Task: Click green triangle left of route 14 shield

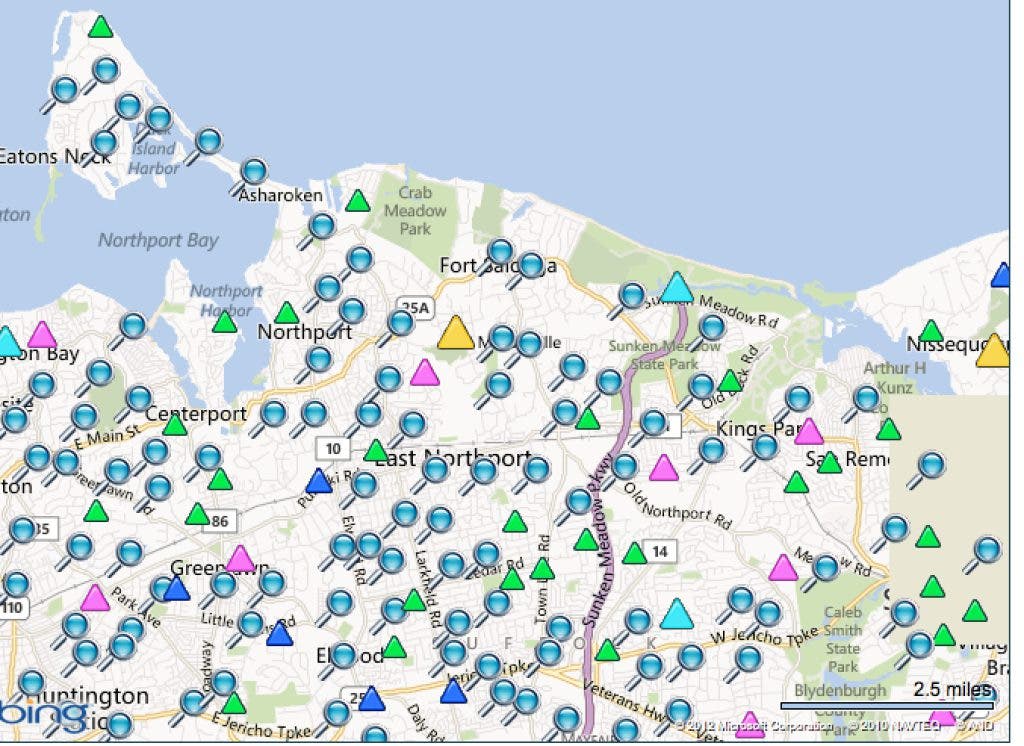Action: coord(634,553)
